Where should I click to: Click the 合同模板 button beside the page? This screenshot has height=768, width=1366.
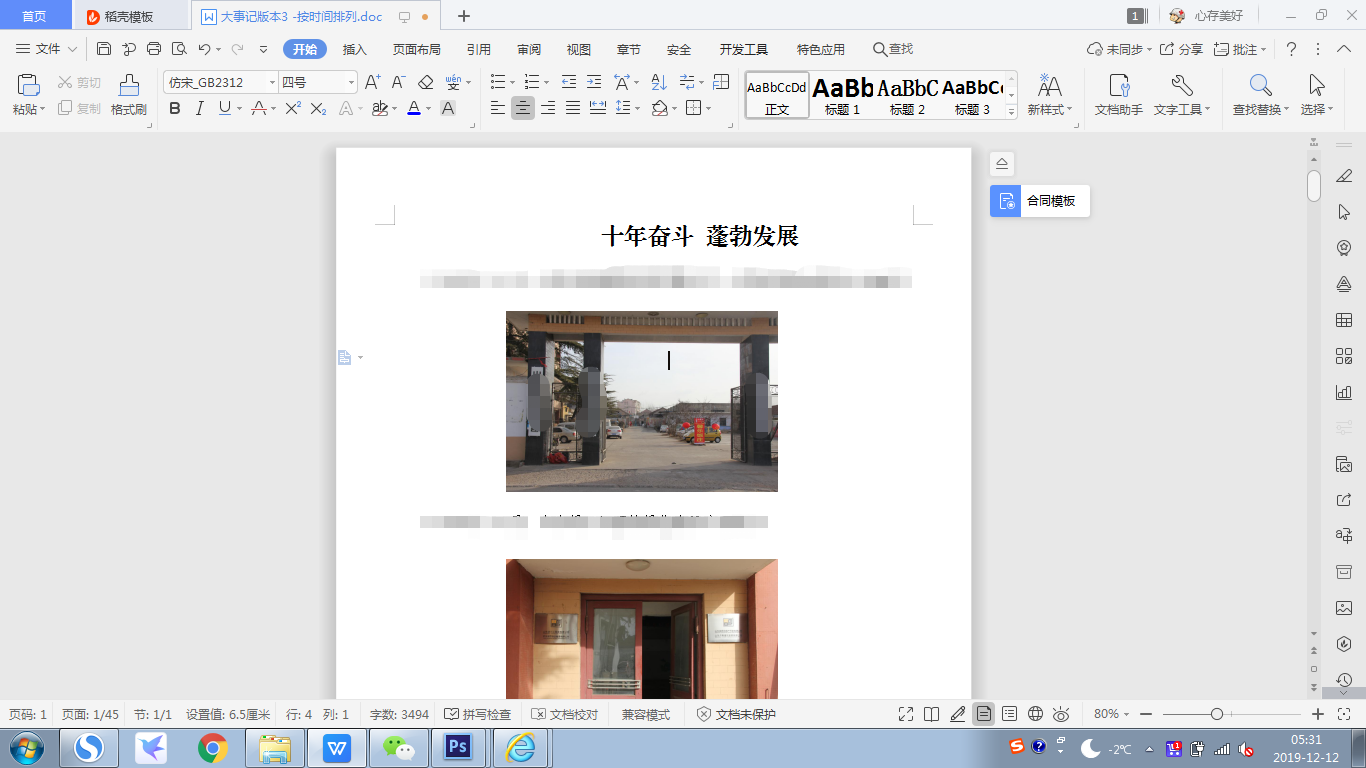pos(1040,201)
